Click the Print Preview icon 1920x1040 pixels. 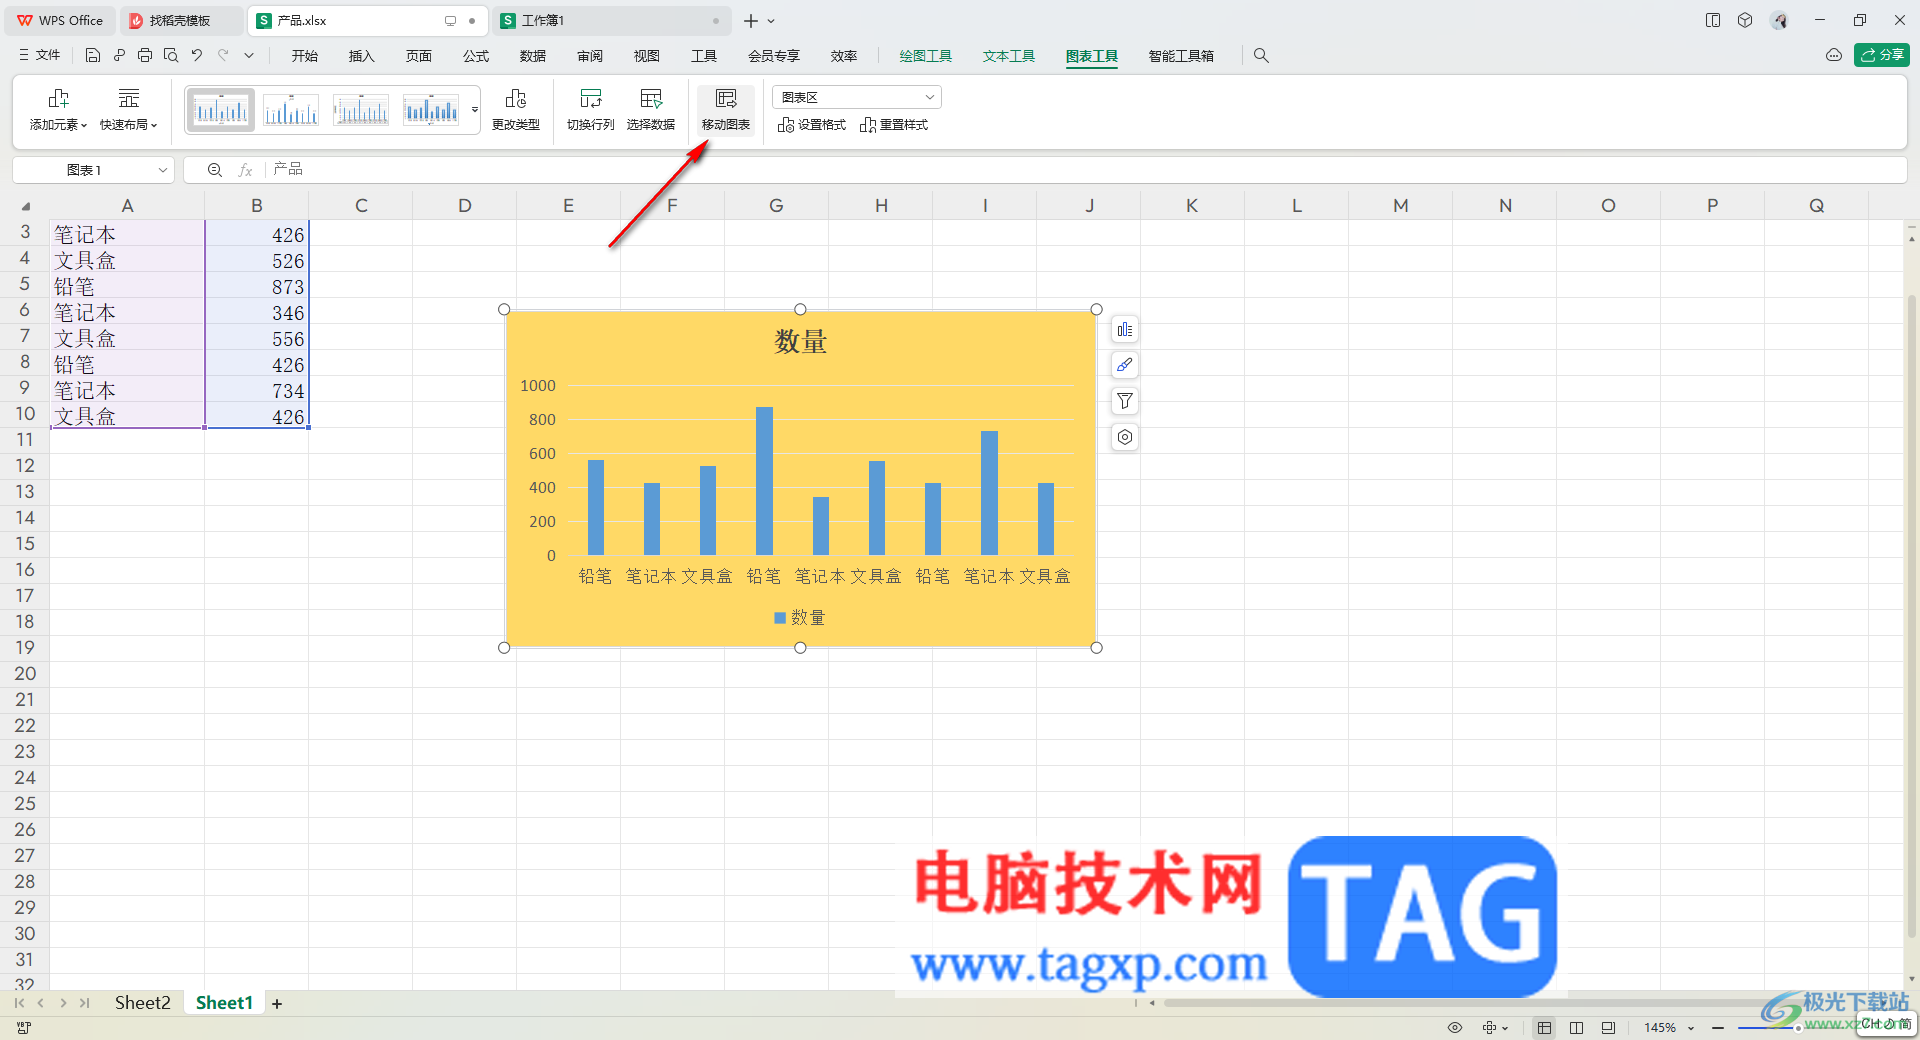pyautogui.click(x=171, y=56)
